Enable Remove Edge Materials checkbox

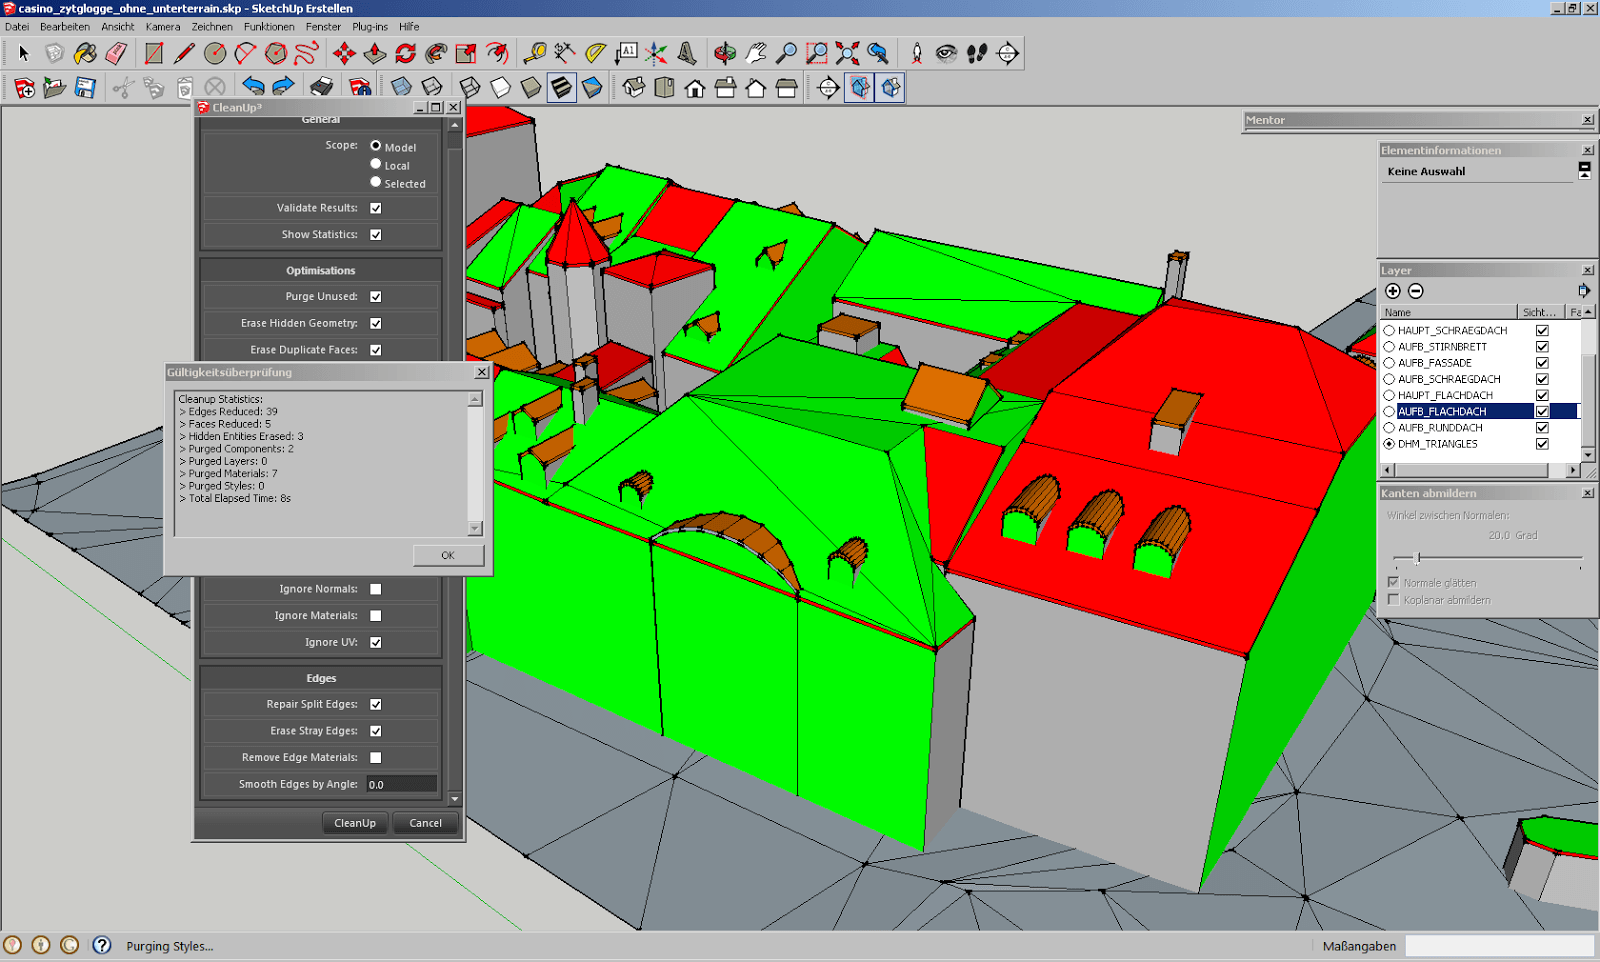(x=376, y=757)
